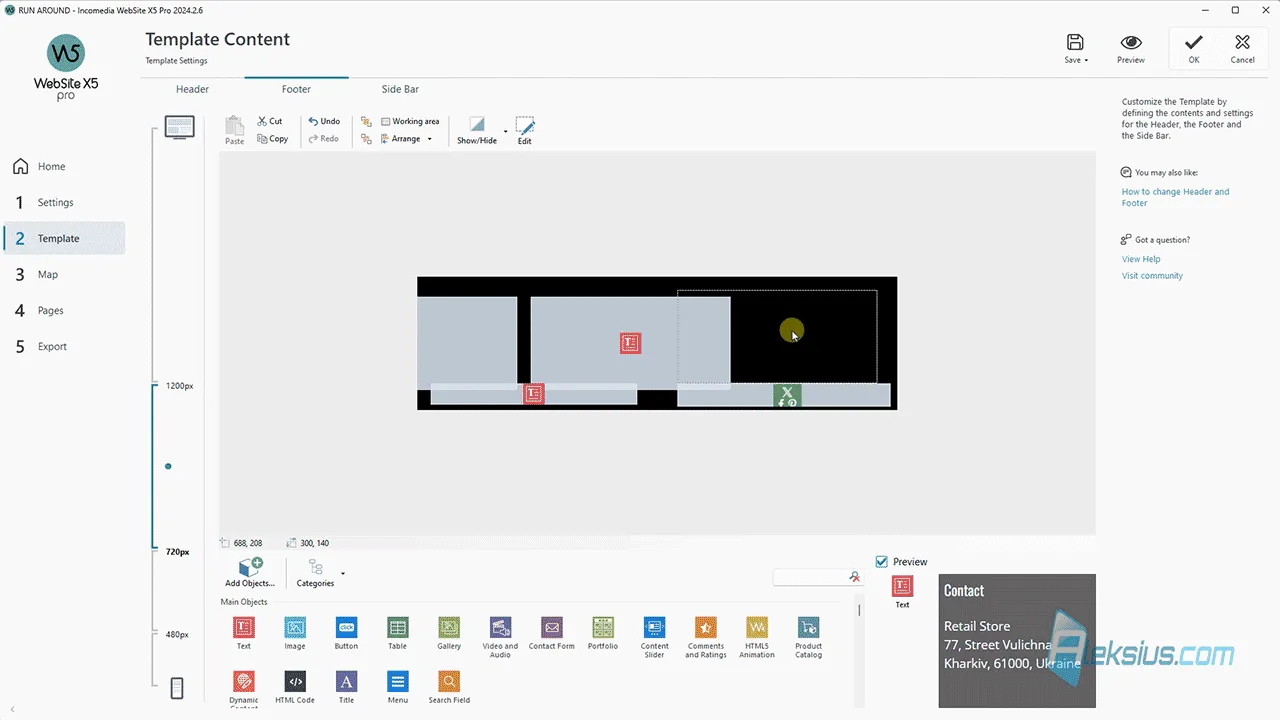Click the View Help link

tap(1141, 259)
